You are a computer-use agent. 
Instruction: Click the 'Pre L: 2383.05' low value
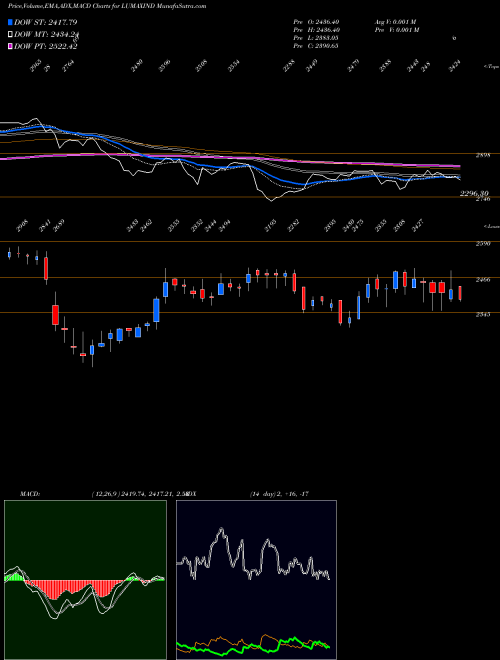click(316, 38)
